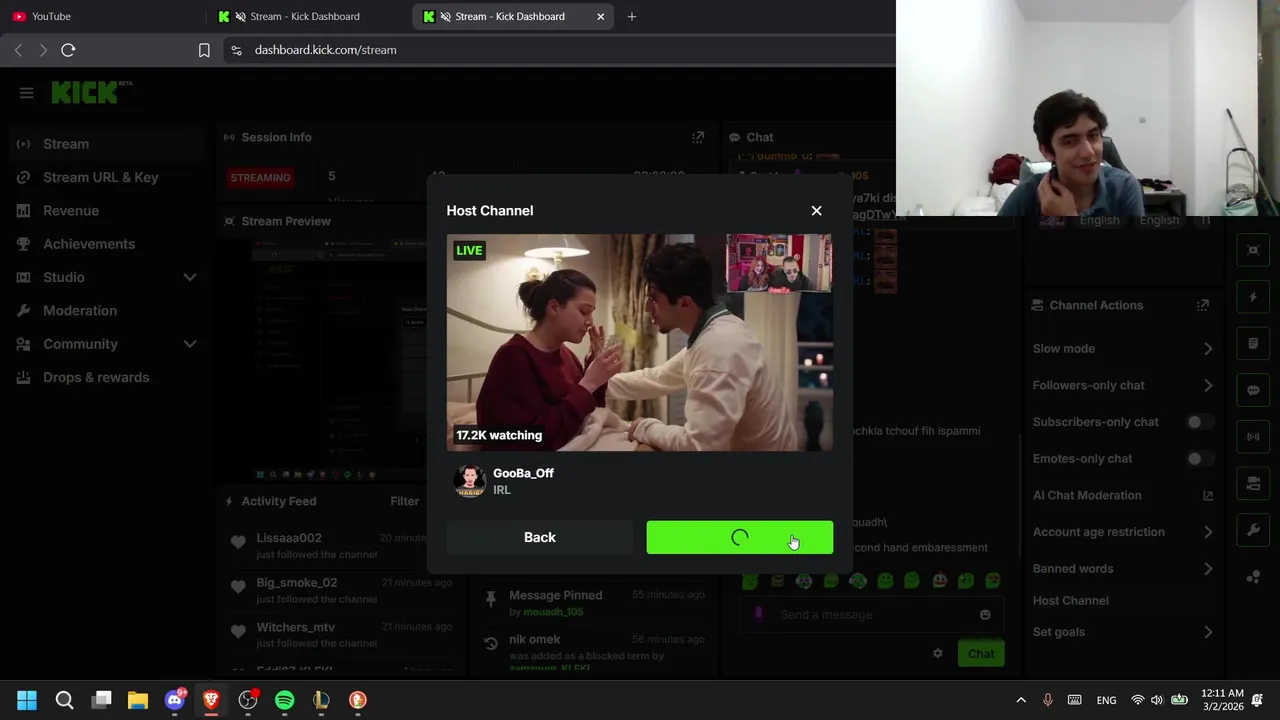Open Stream URL & Key in sidebar
The height and width of the screenshot is (720, 1280).
[x=100, y=177]
